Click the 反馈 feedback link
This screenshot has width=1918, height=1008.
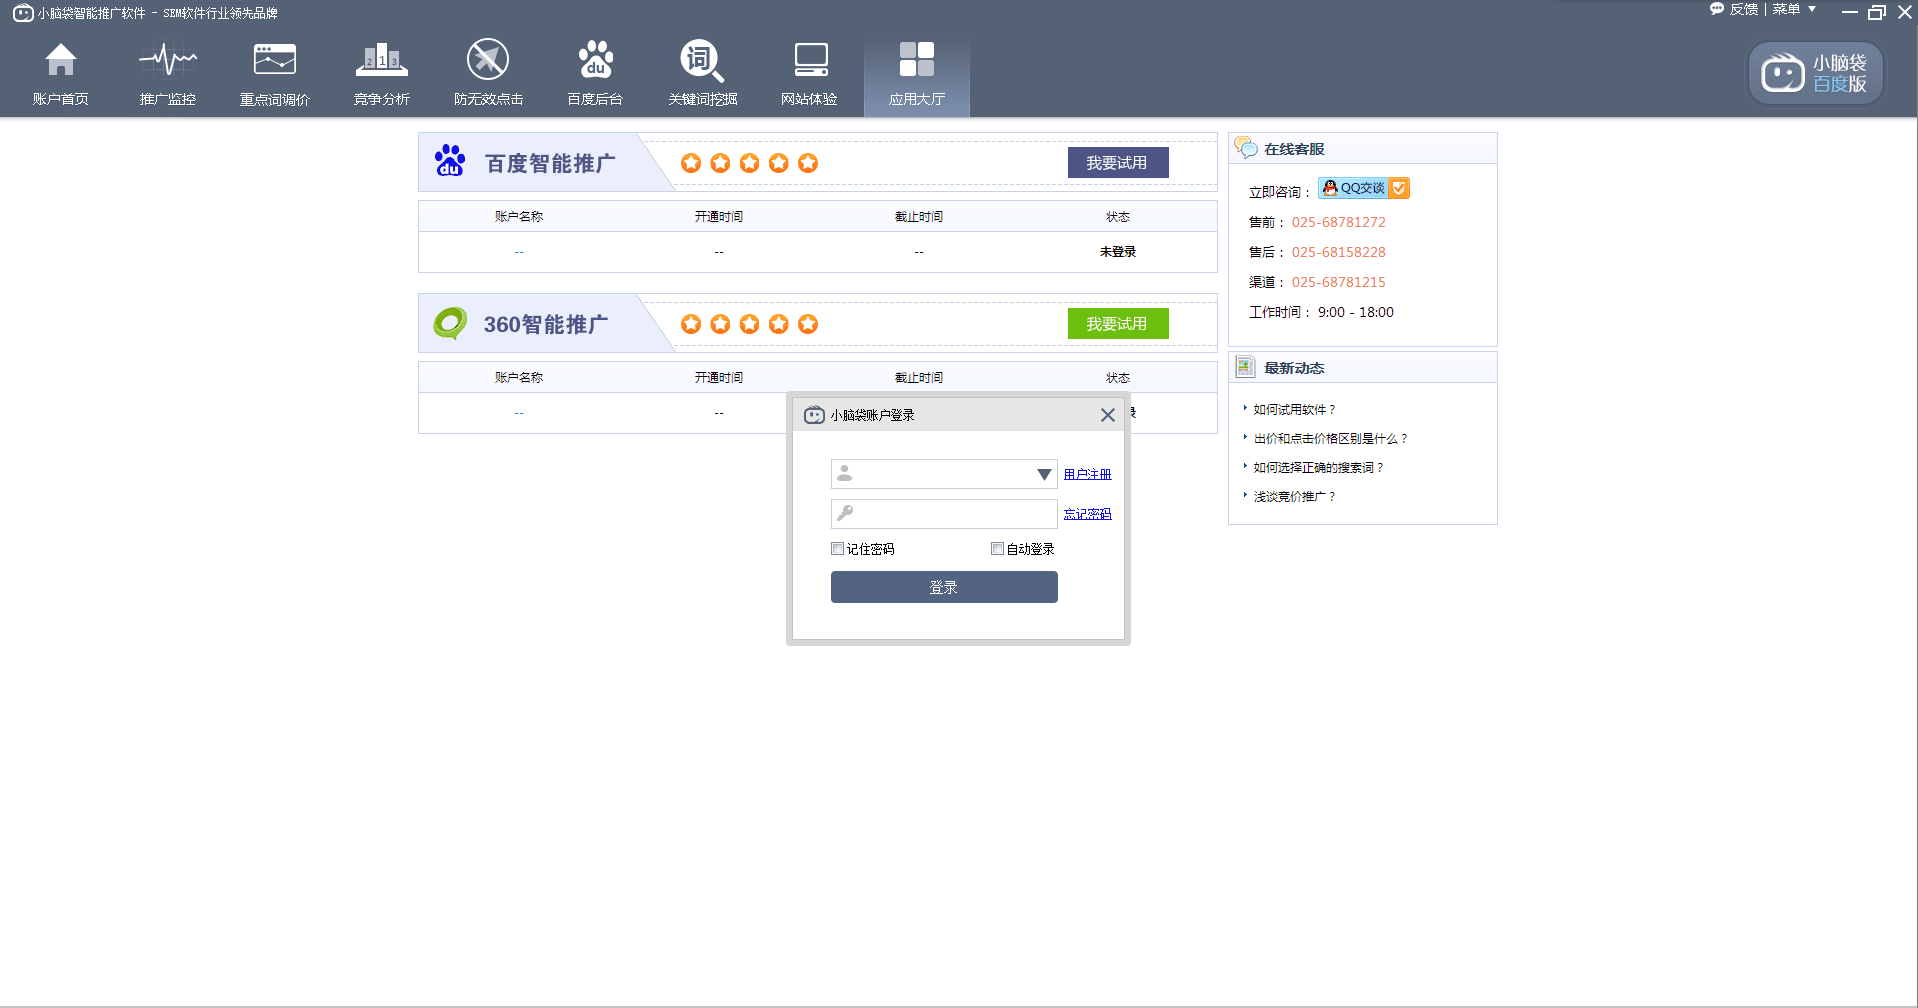pyautogui.click(x=1735, y=9)
